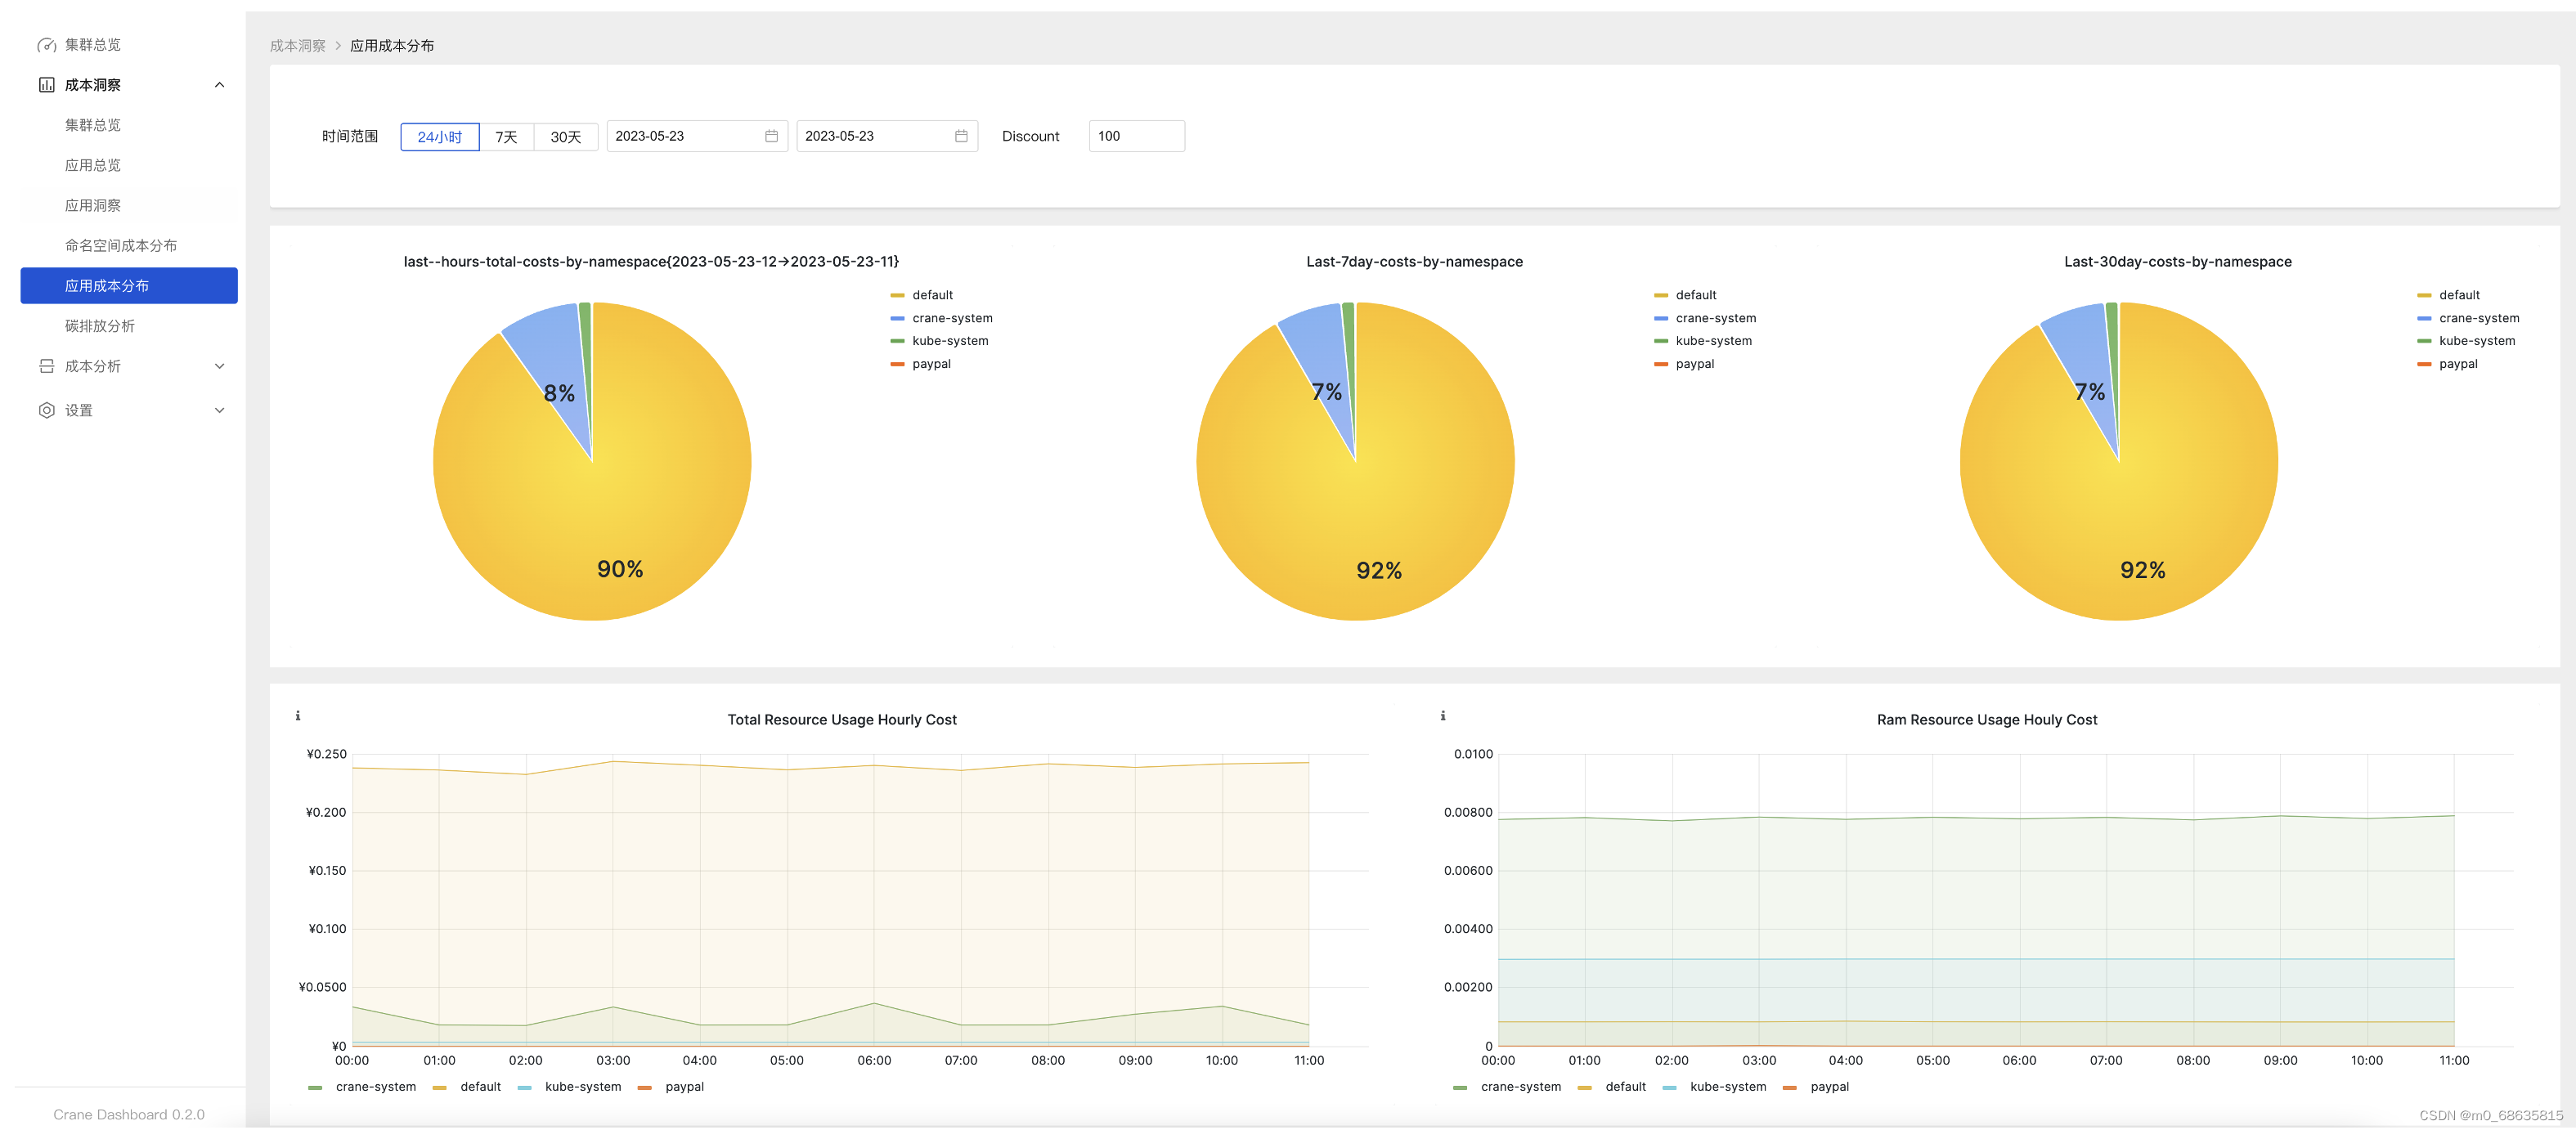This screenshot has height=1130, width=2576.
Task: Select the 24小时 time range
Action: click(440, 137)
